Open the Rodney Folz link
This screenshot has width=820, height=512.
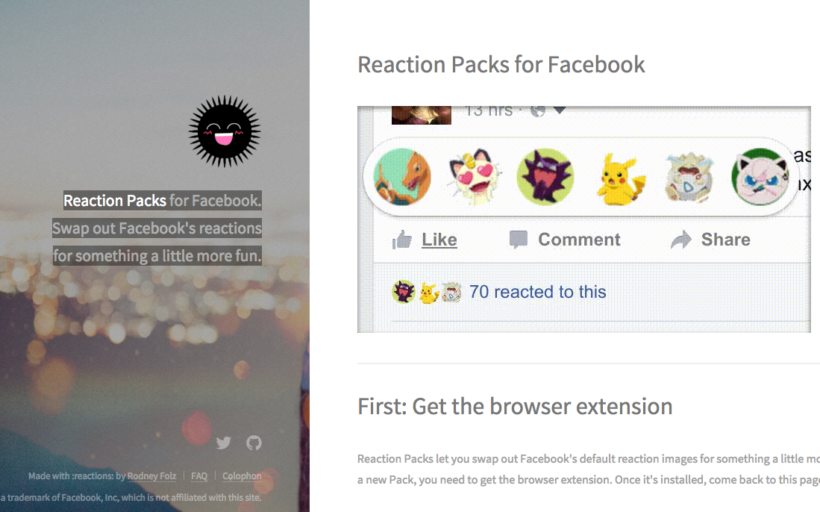[152, 476]
